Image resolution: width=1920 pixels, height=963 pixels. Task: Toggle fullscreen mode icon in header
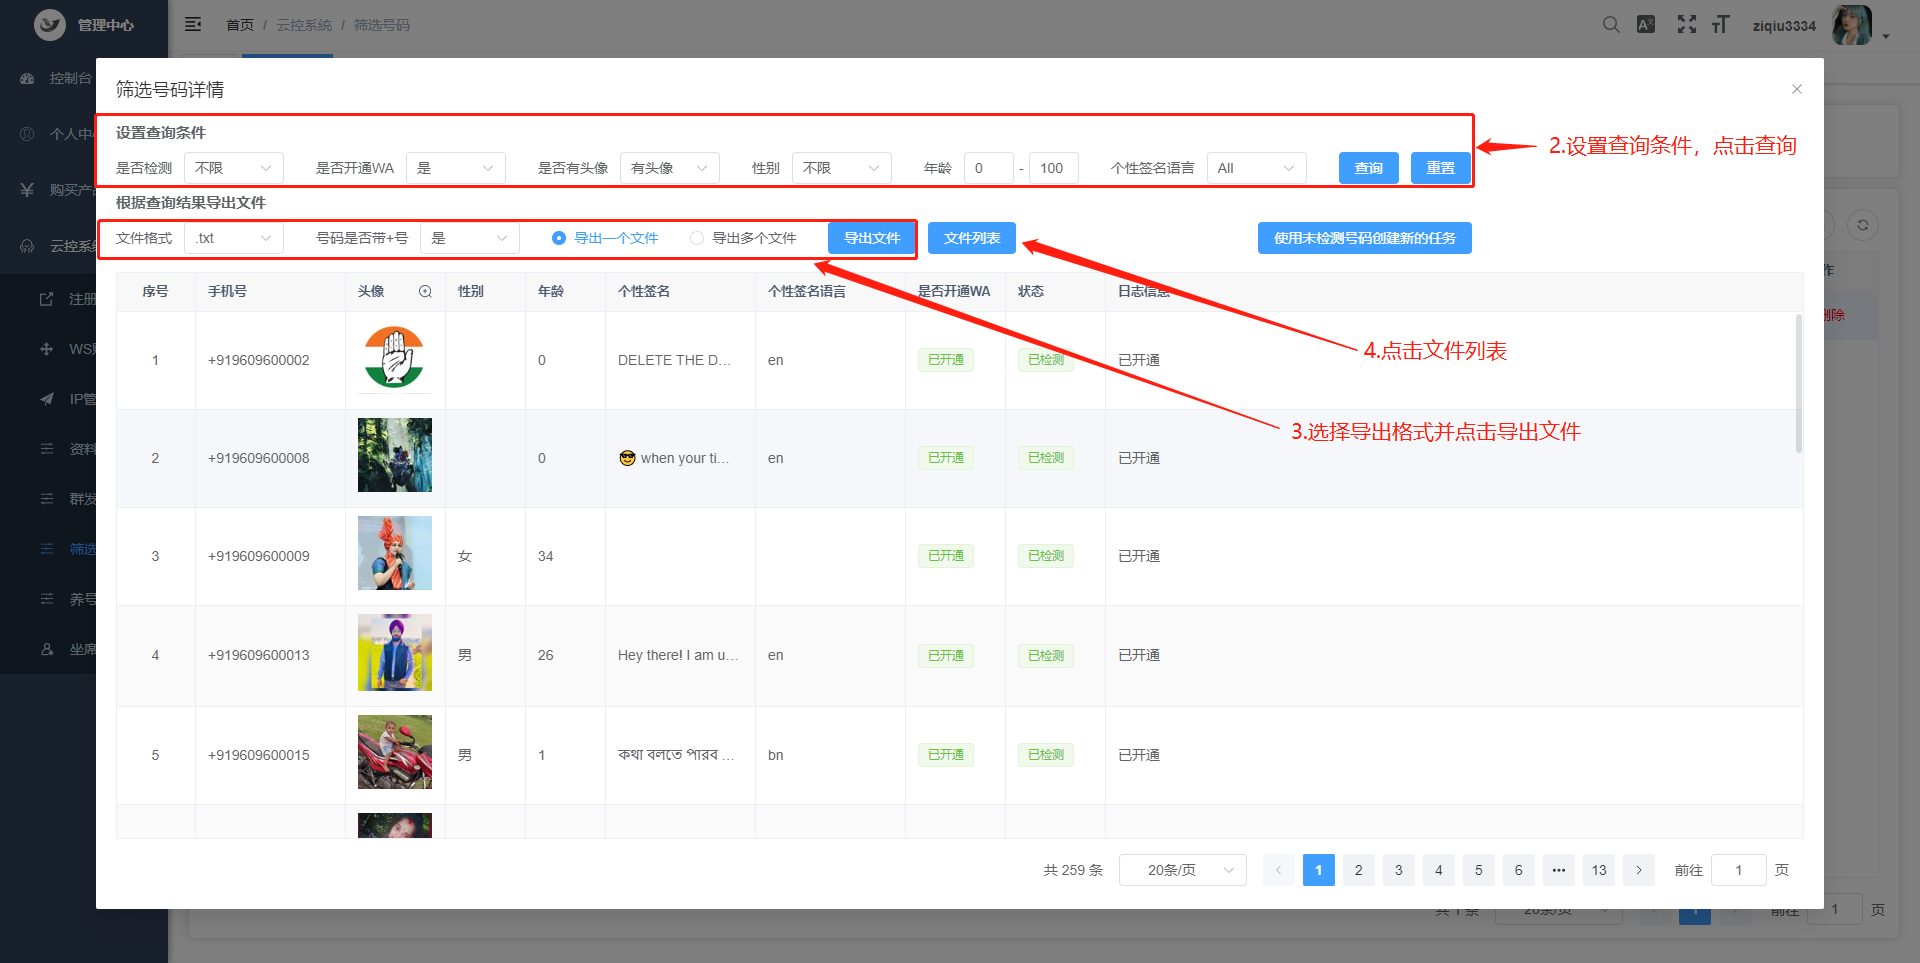click(x=1687, y=25)
